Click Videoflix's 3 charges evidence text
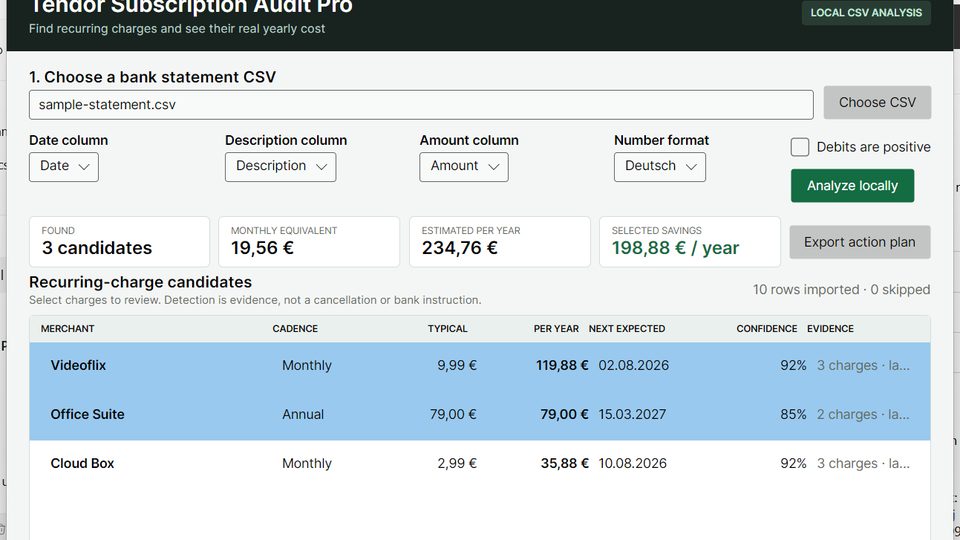960x540 pixels. tap(863, 366)
